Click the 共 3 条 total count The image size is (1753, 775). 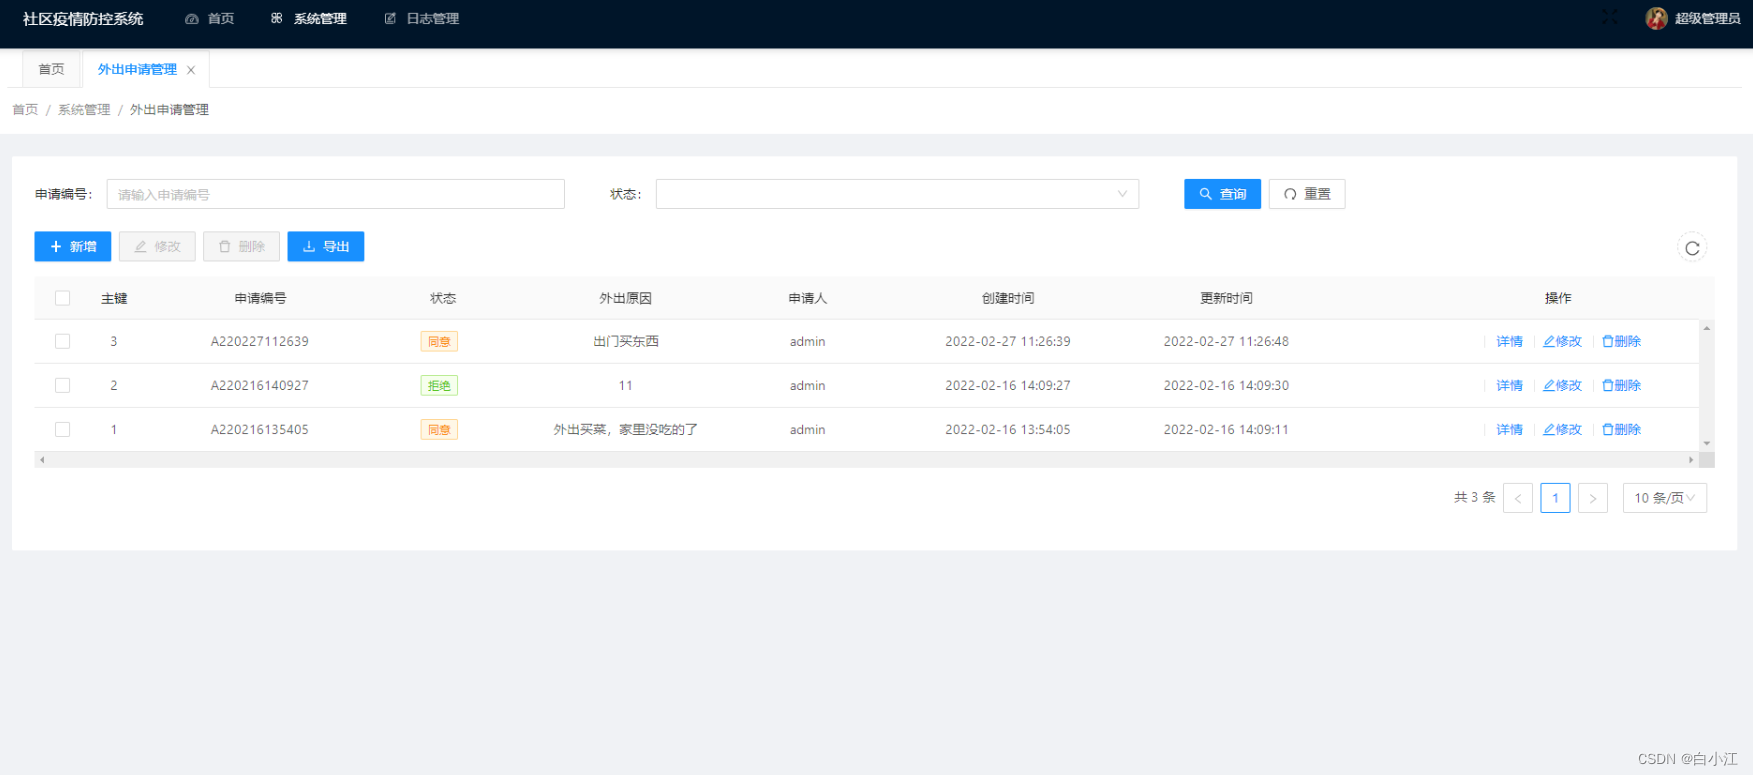click(x=1474, y=497)
